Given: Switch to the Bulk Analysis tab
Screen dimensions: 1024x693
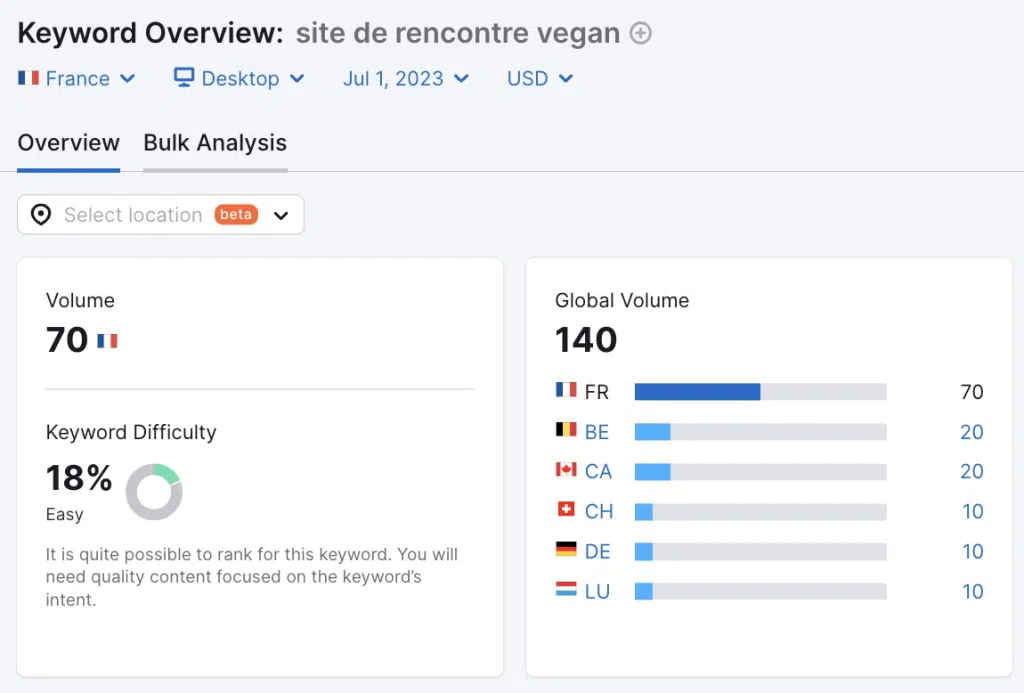Looking at the screenshot, I should click(x=215, y=142).
